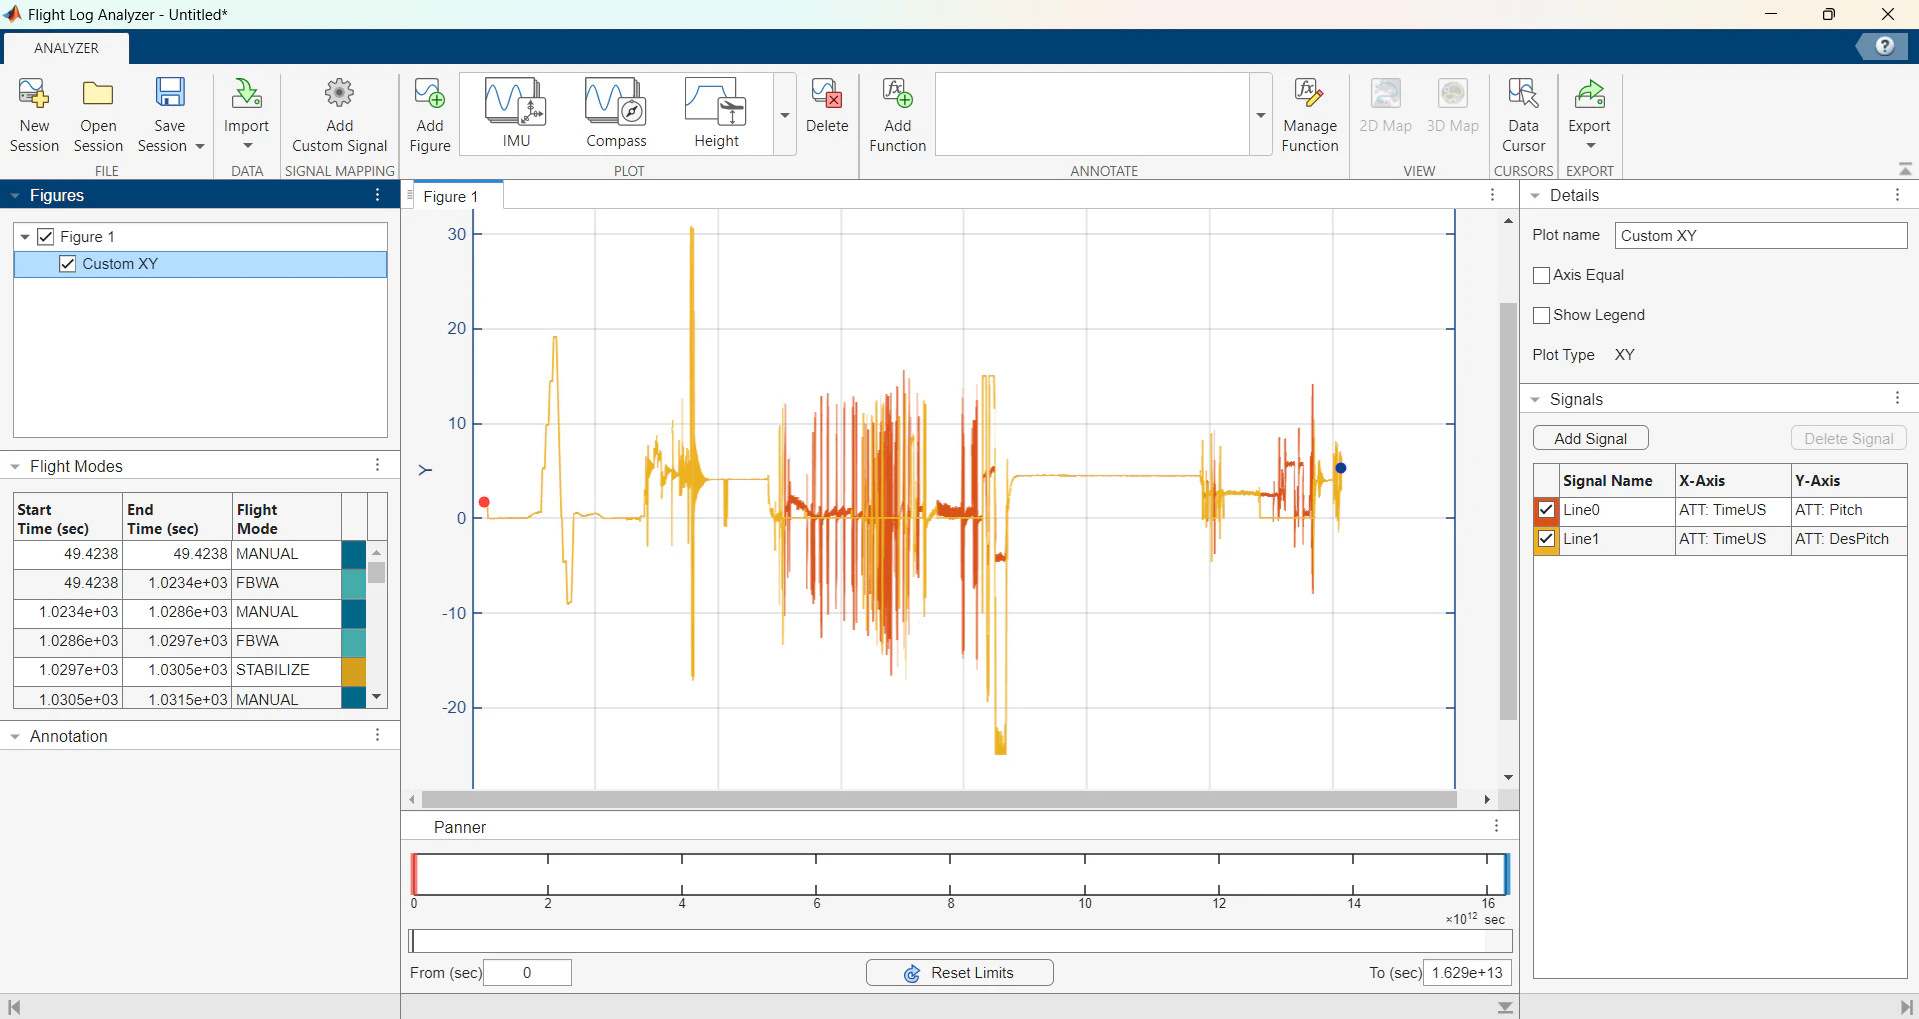Expand the Annotation panel
This screenshot has width=1919, height=1019.
coord(15,736)
